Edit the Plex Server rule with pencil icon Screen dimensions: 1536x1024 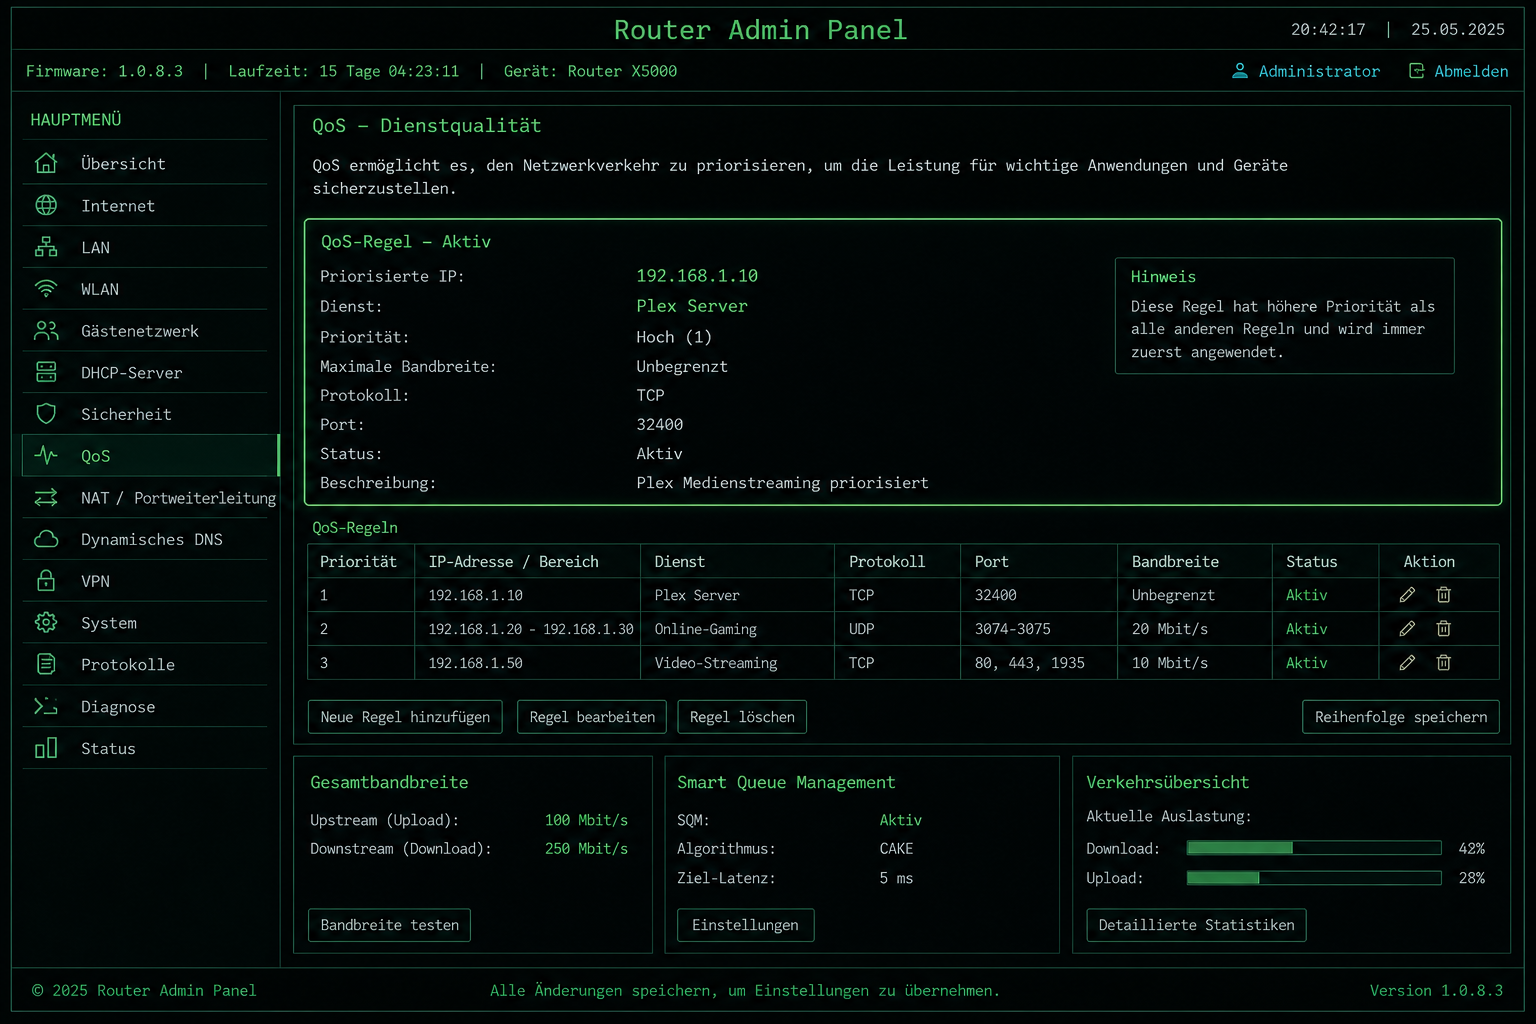pyautogui.click(x=1407, y=595)
